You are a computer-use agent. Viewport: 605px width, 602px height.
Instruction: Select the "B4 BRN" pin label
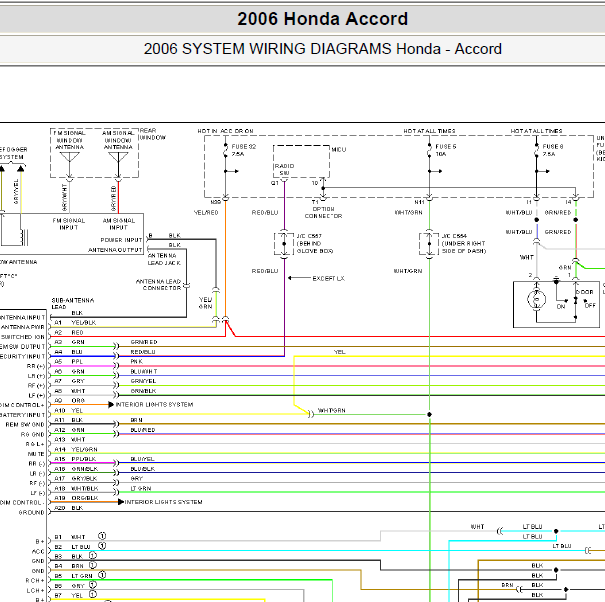click(69, 566)
